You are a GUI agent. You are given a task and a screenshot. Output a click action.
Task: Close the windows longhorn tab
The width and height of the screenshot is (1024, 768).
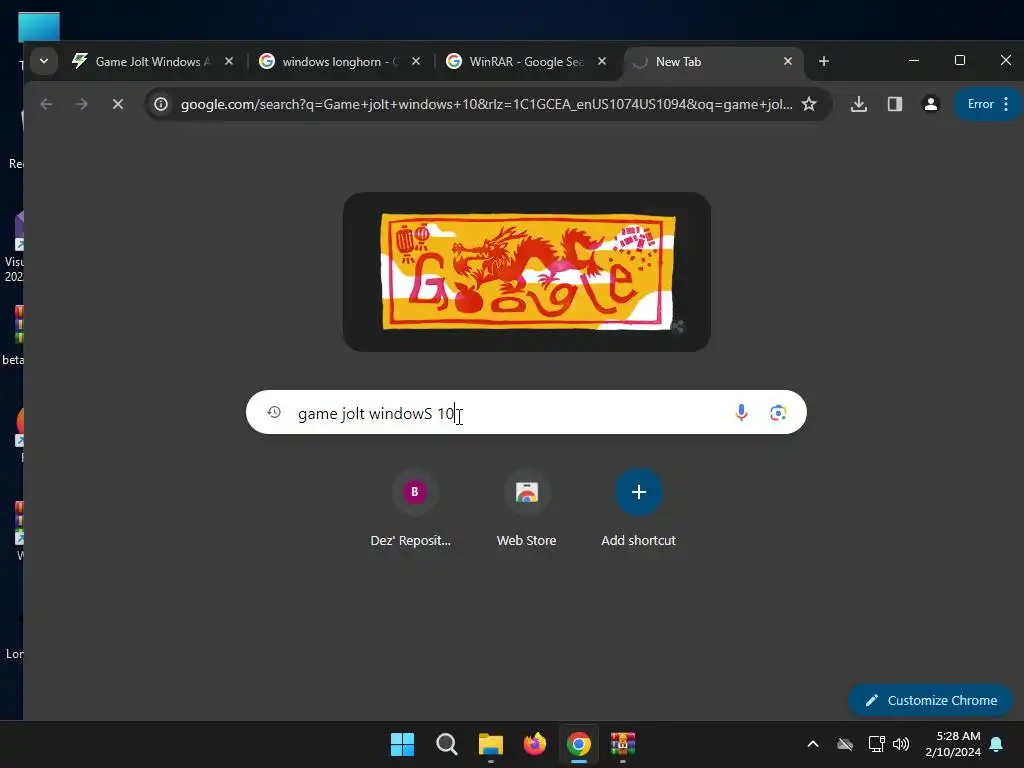(416, 61)
